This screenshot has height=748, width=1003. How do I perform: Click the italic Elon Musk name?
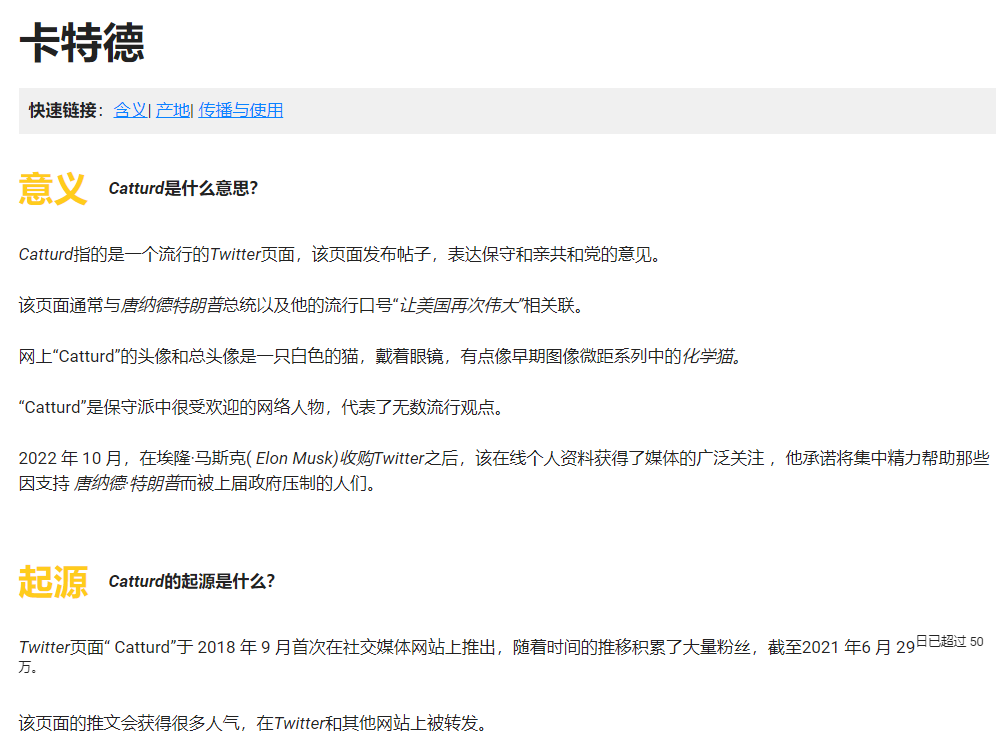click(297, 458)
